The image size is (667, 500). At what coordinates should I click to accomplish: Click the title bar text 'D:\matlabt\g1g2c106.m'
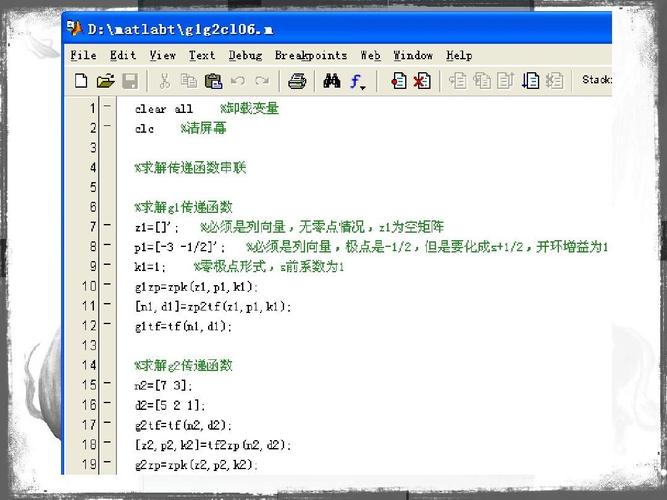tap(180, 29)
